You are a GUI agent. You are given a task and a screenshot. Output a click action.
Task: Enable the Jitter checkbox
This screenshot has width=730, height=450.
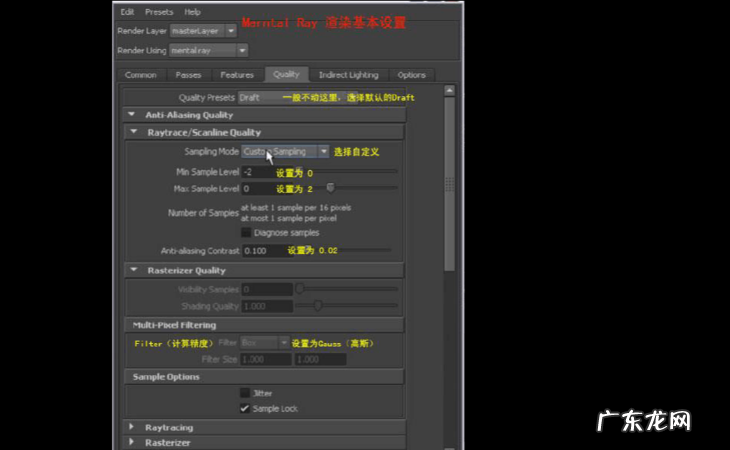(x=245, y=393)
